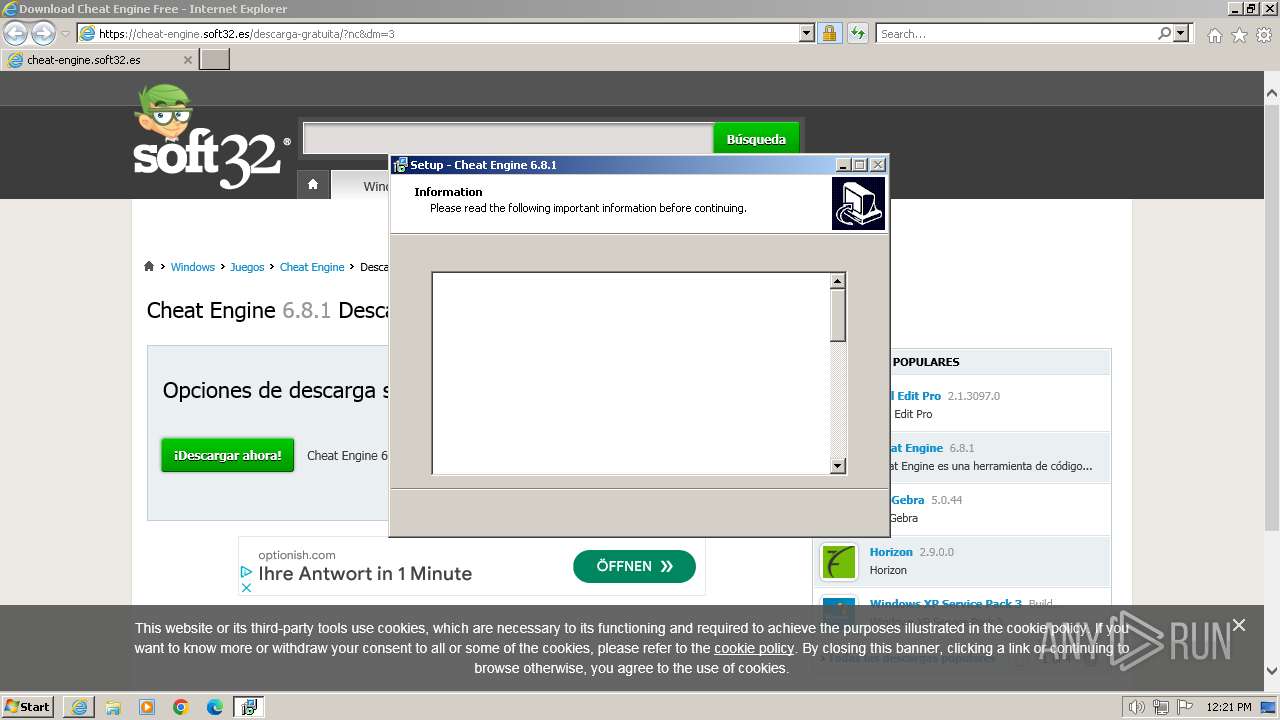
Task: Launch Google Chrome from the taskbar
Action: pyautogui.click(x=181, y=707)
